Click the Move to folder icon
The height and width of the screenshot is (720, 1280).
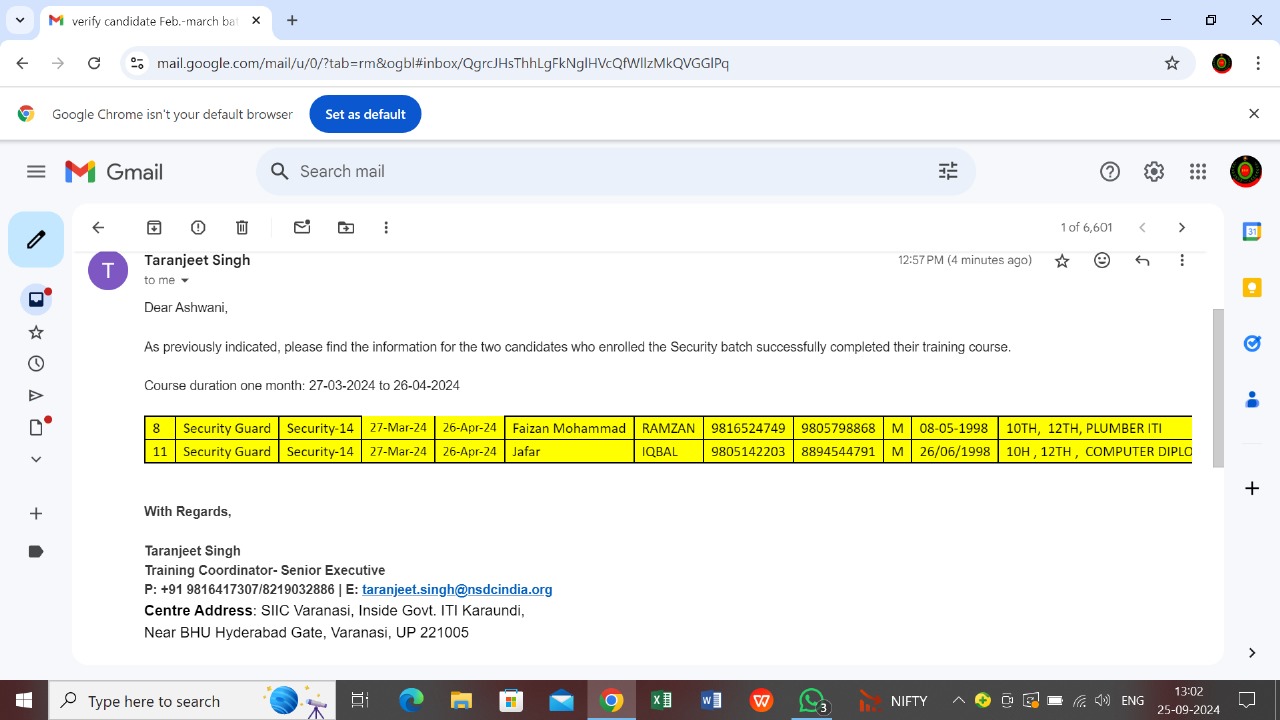click(x=346, y=228)
